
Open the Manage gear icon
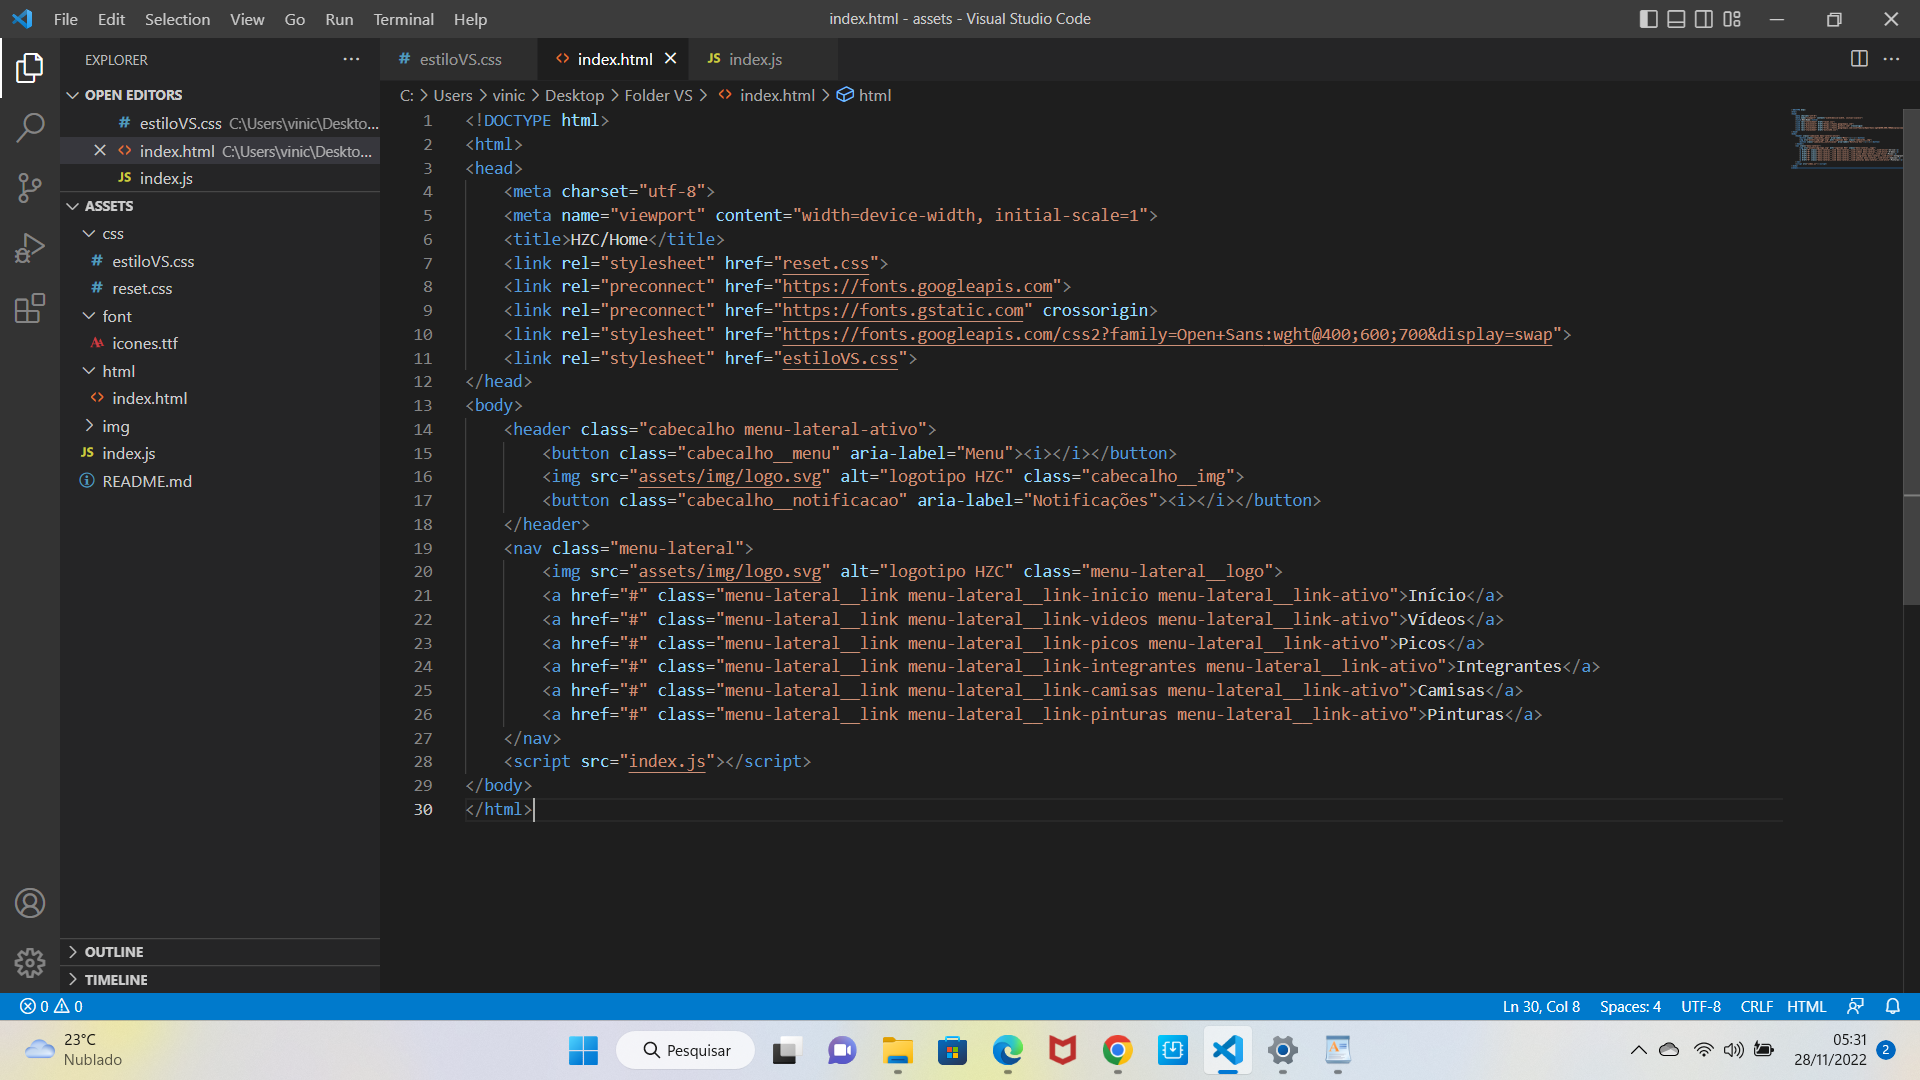pyautogui.click(x=30, y=962)
